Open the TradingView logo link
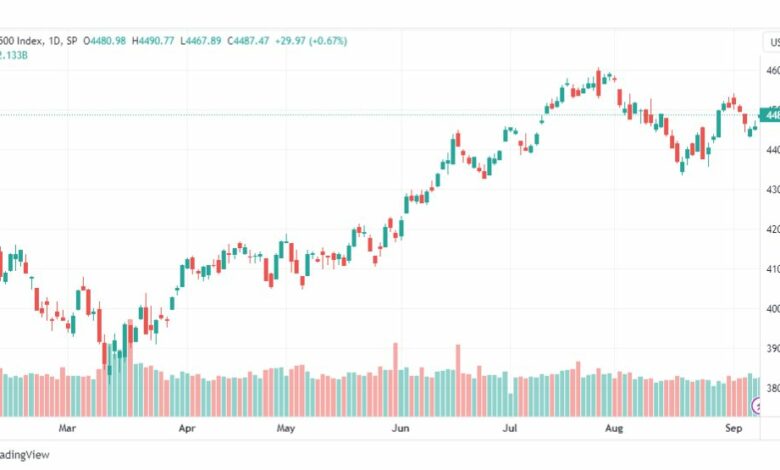Screen dimensions: 780x470 [24, 455]
